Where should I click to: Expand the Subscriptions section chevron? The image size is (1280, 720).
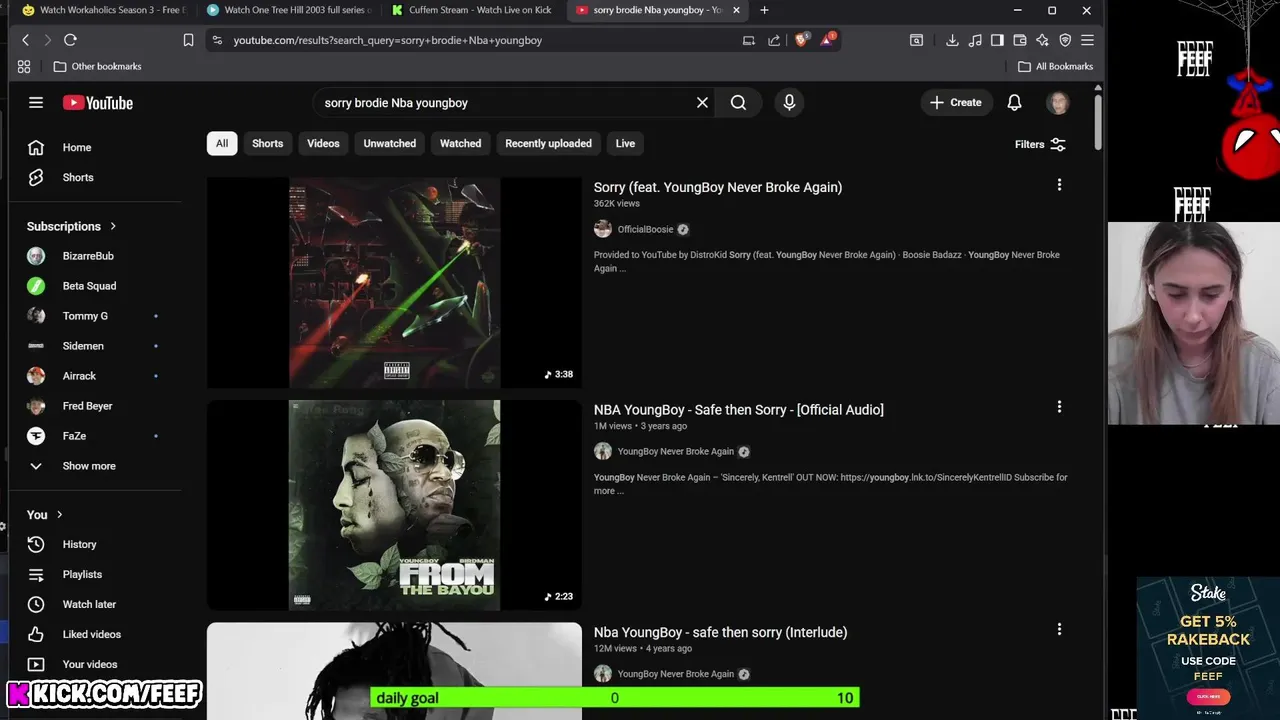113,226
